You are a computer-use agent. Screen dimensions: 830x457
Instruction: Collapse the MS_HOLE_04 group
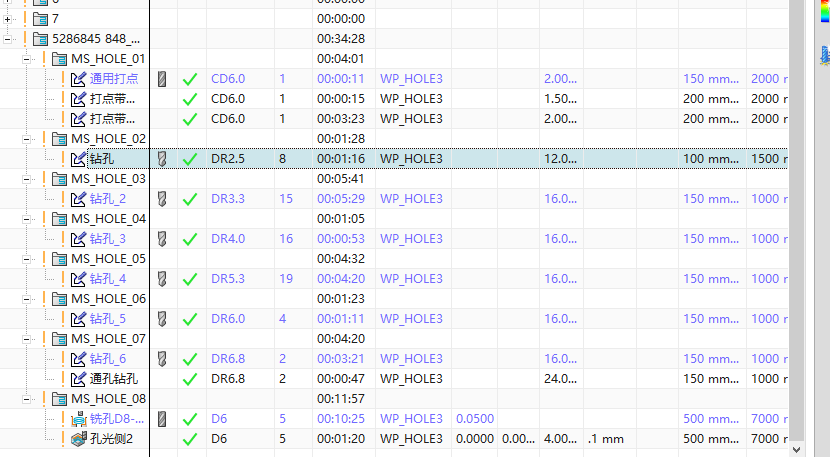(26, 219)
